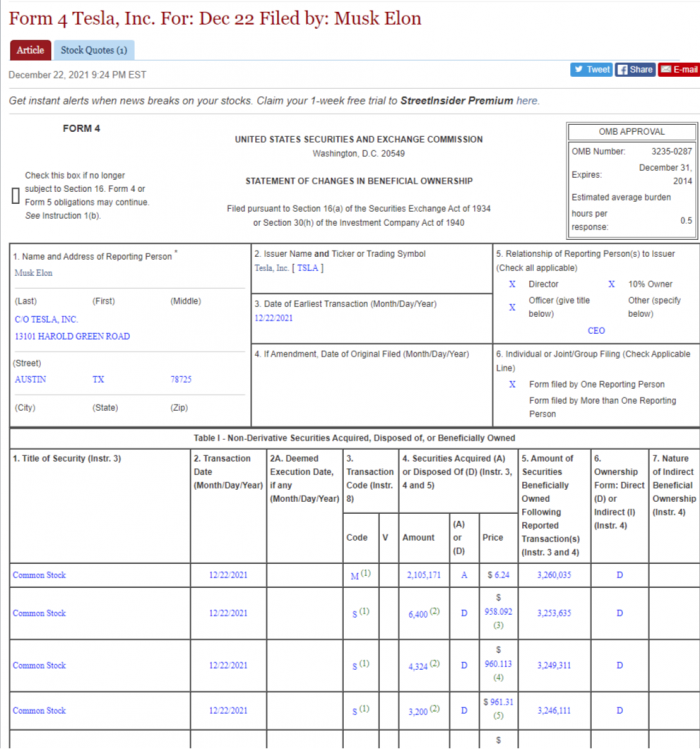Click the C/O TESLA, INC. address line
Viewport: 700px width, 749px height.
click(47, 319)
